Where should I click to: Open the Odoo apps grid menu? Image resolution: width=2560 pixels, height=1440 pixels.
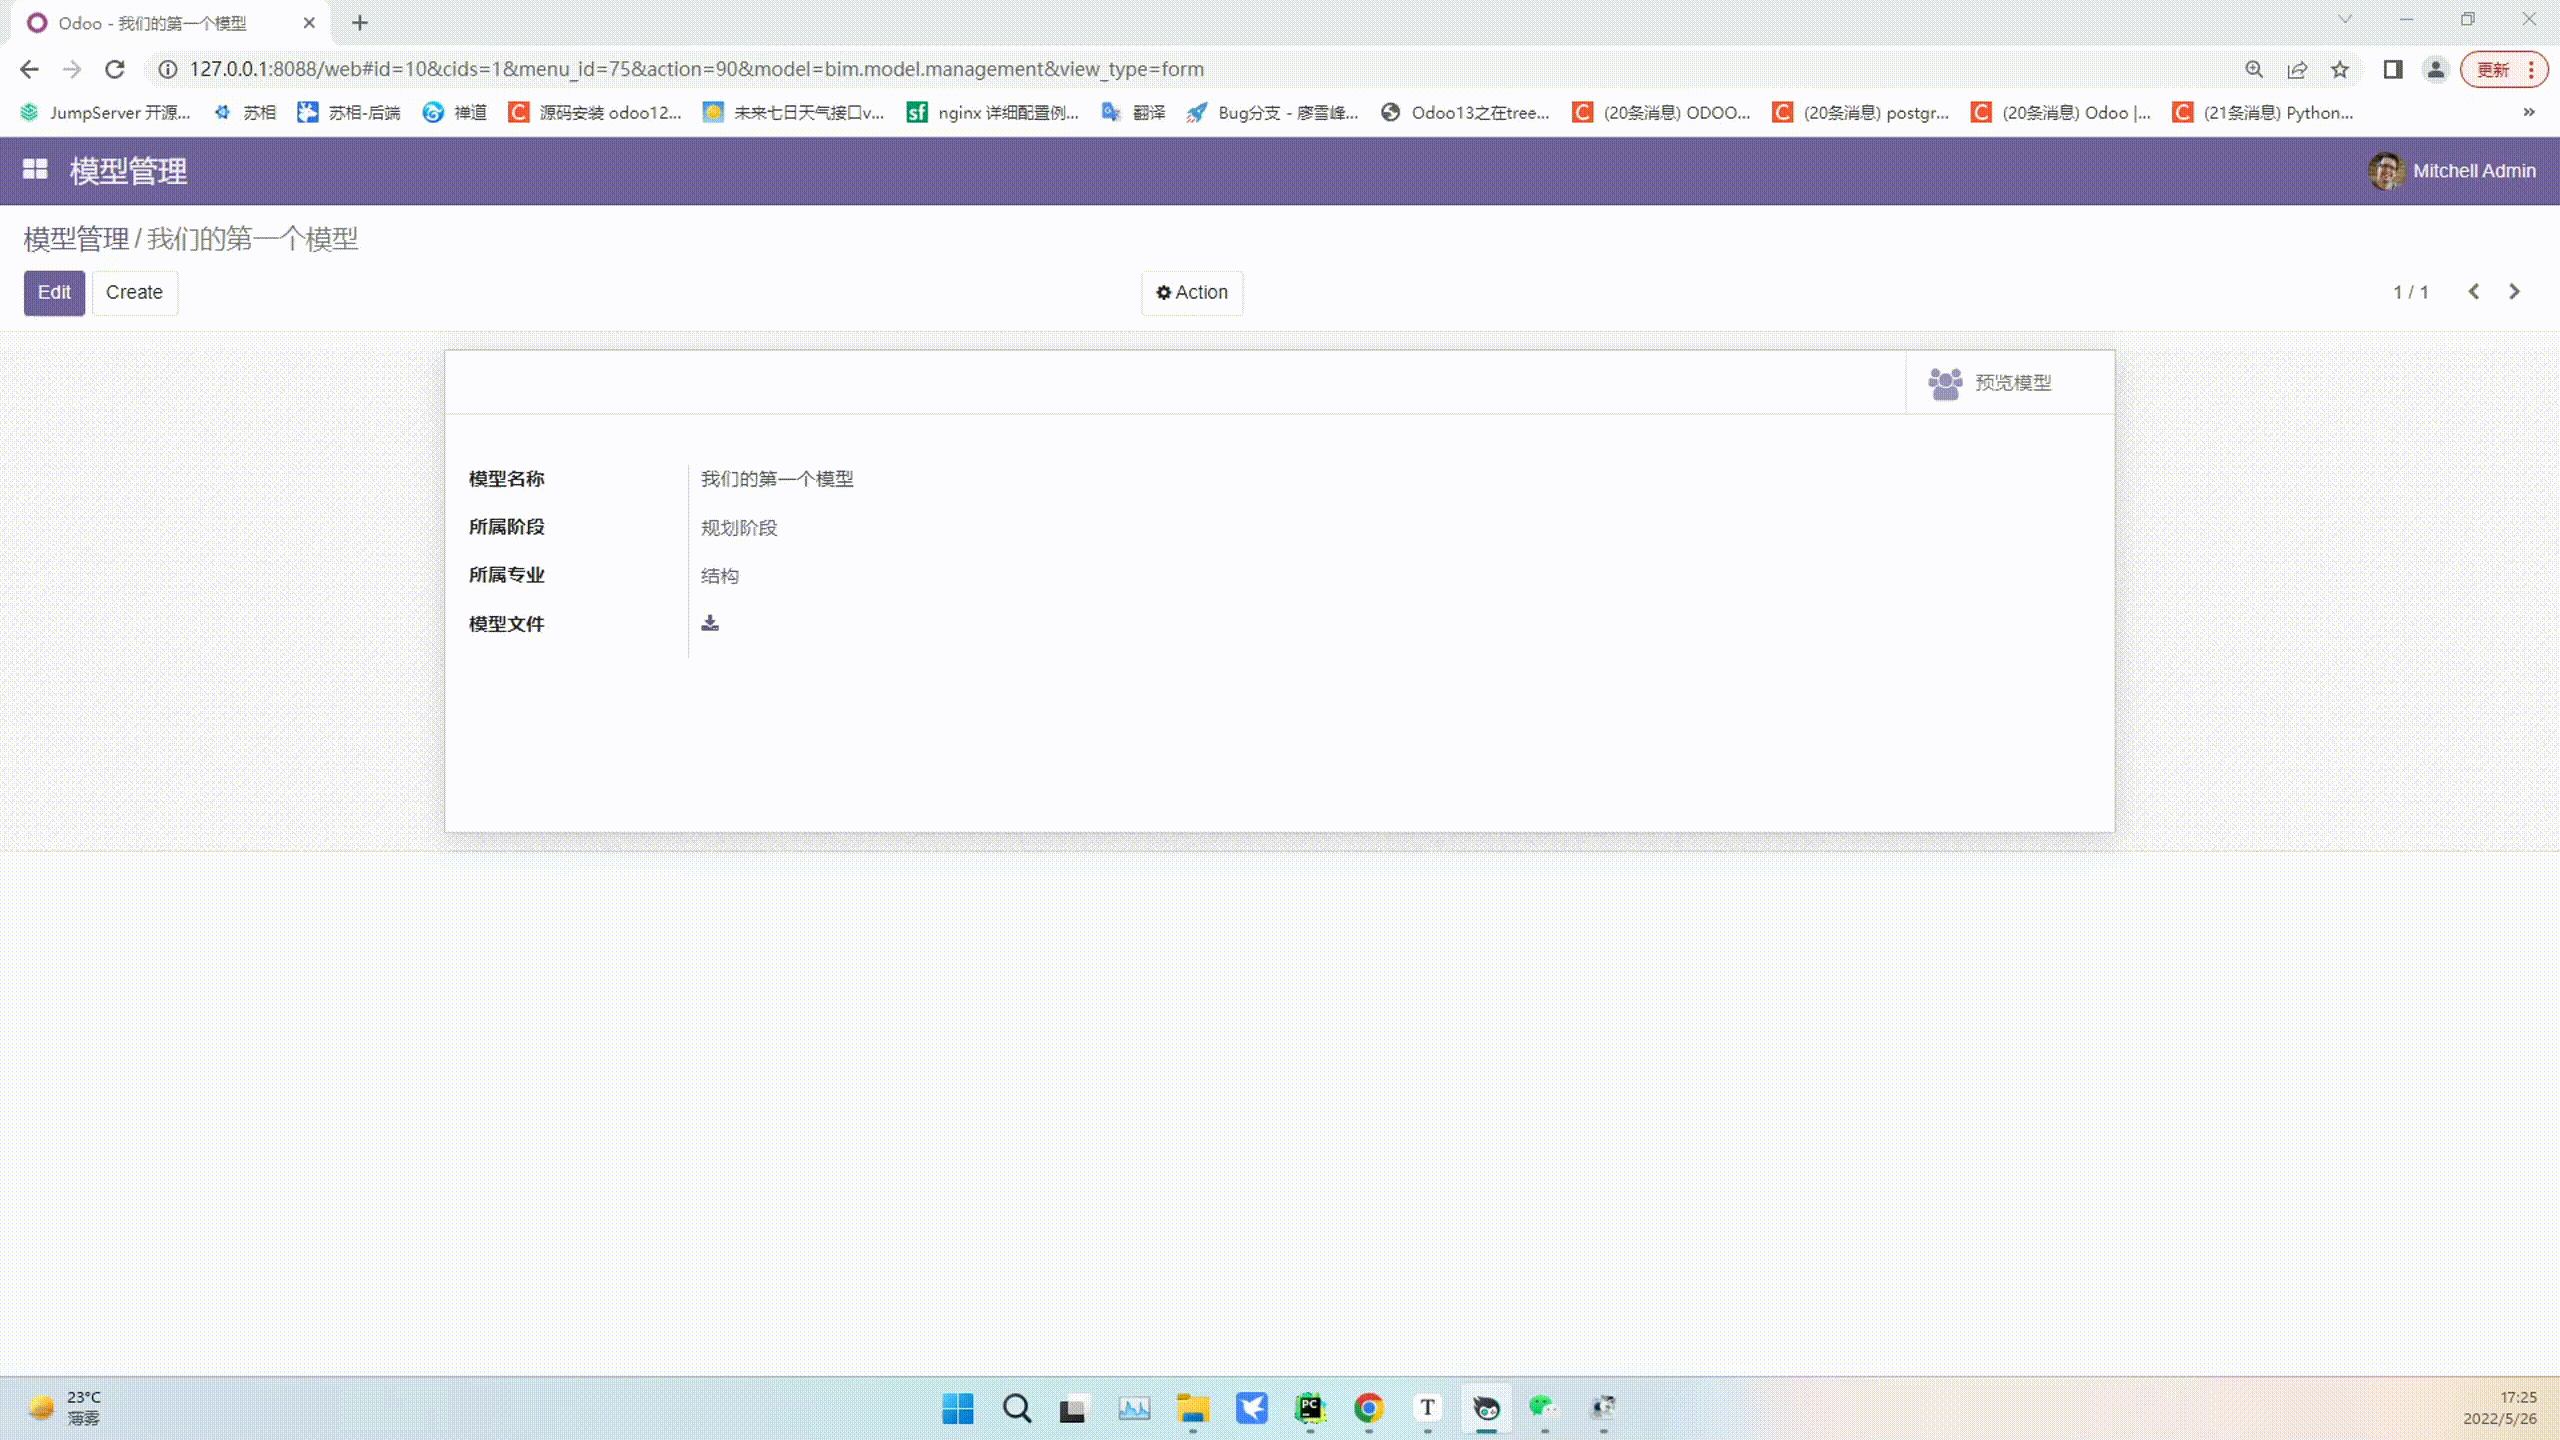[35, 170]
